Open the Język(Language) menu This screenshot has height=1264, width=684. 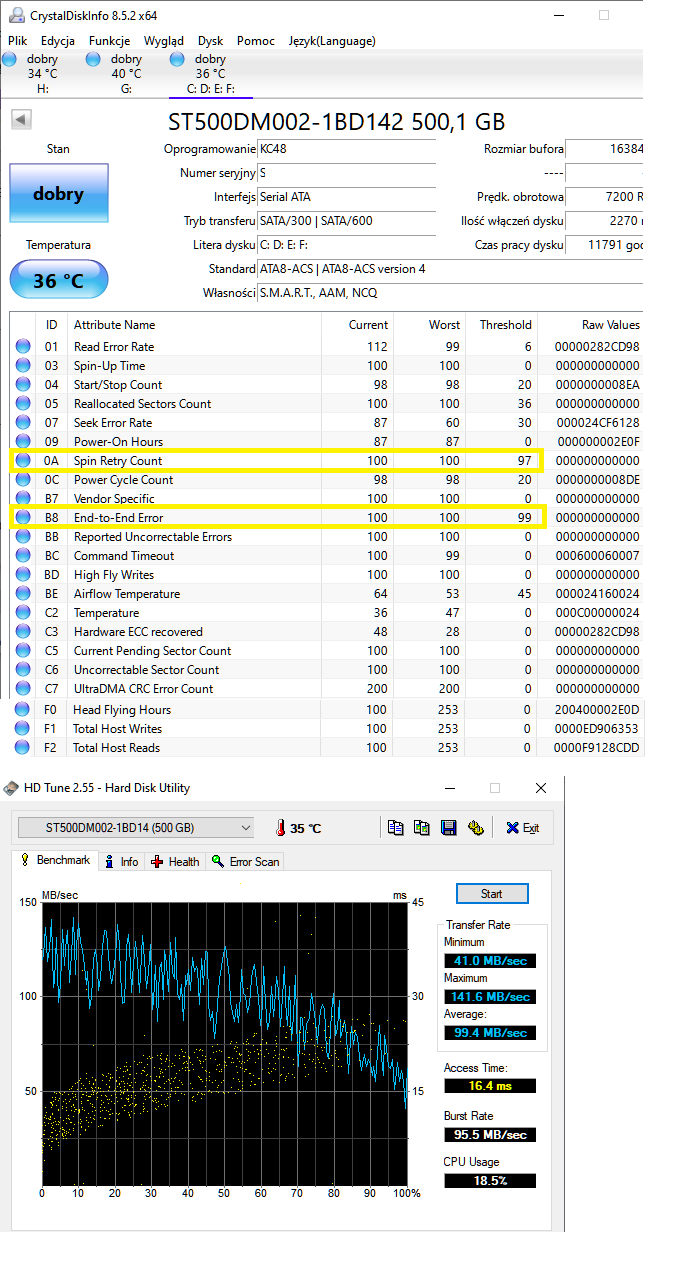331,41
